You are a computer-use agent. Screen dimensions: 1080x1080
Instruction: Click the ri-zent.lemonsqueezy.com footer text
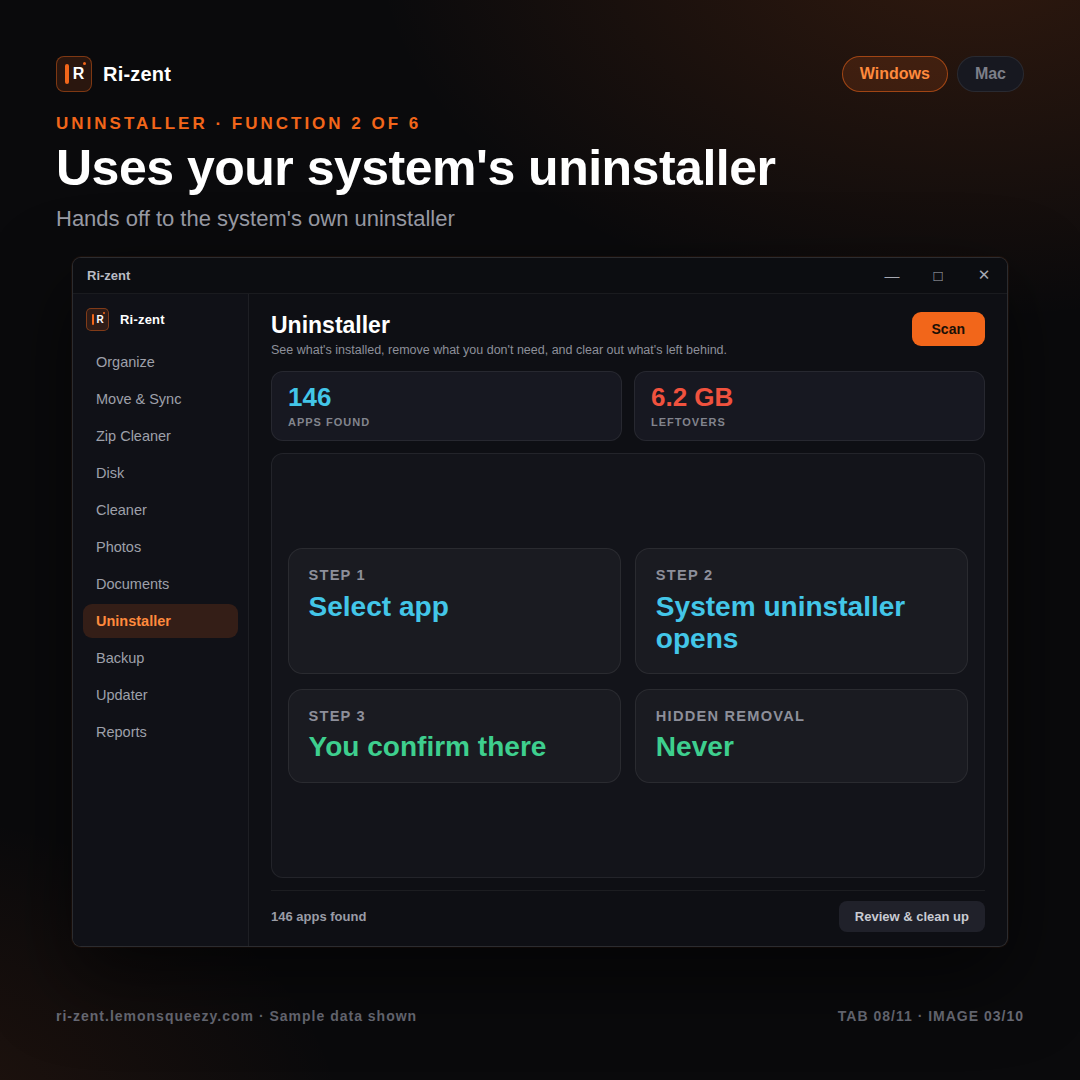[155, 1017]
